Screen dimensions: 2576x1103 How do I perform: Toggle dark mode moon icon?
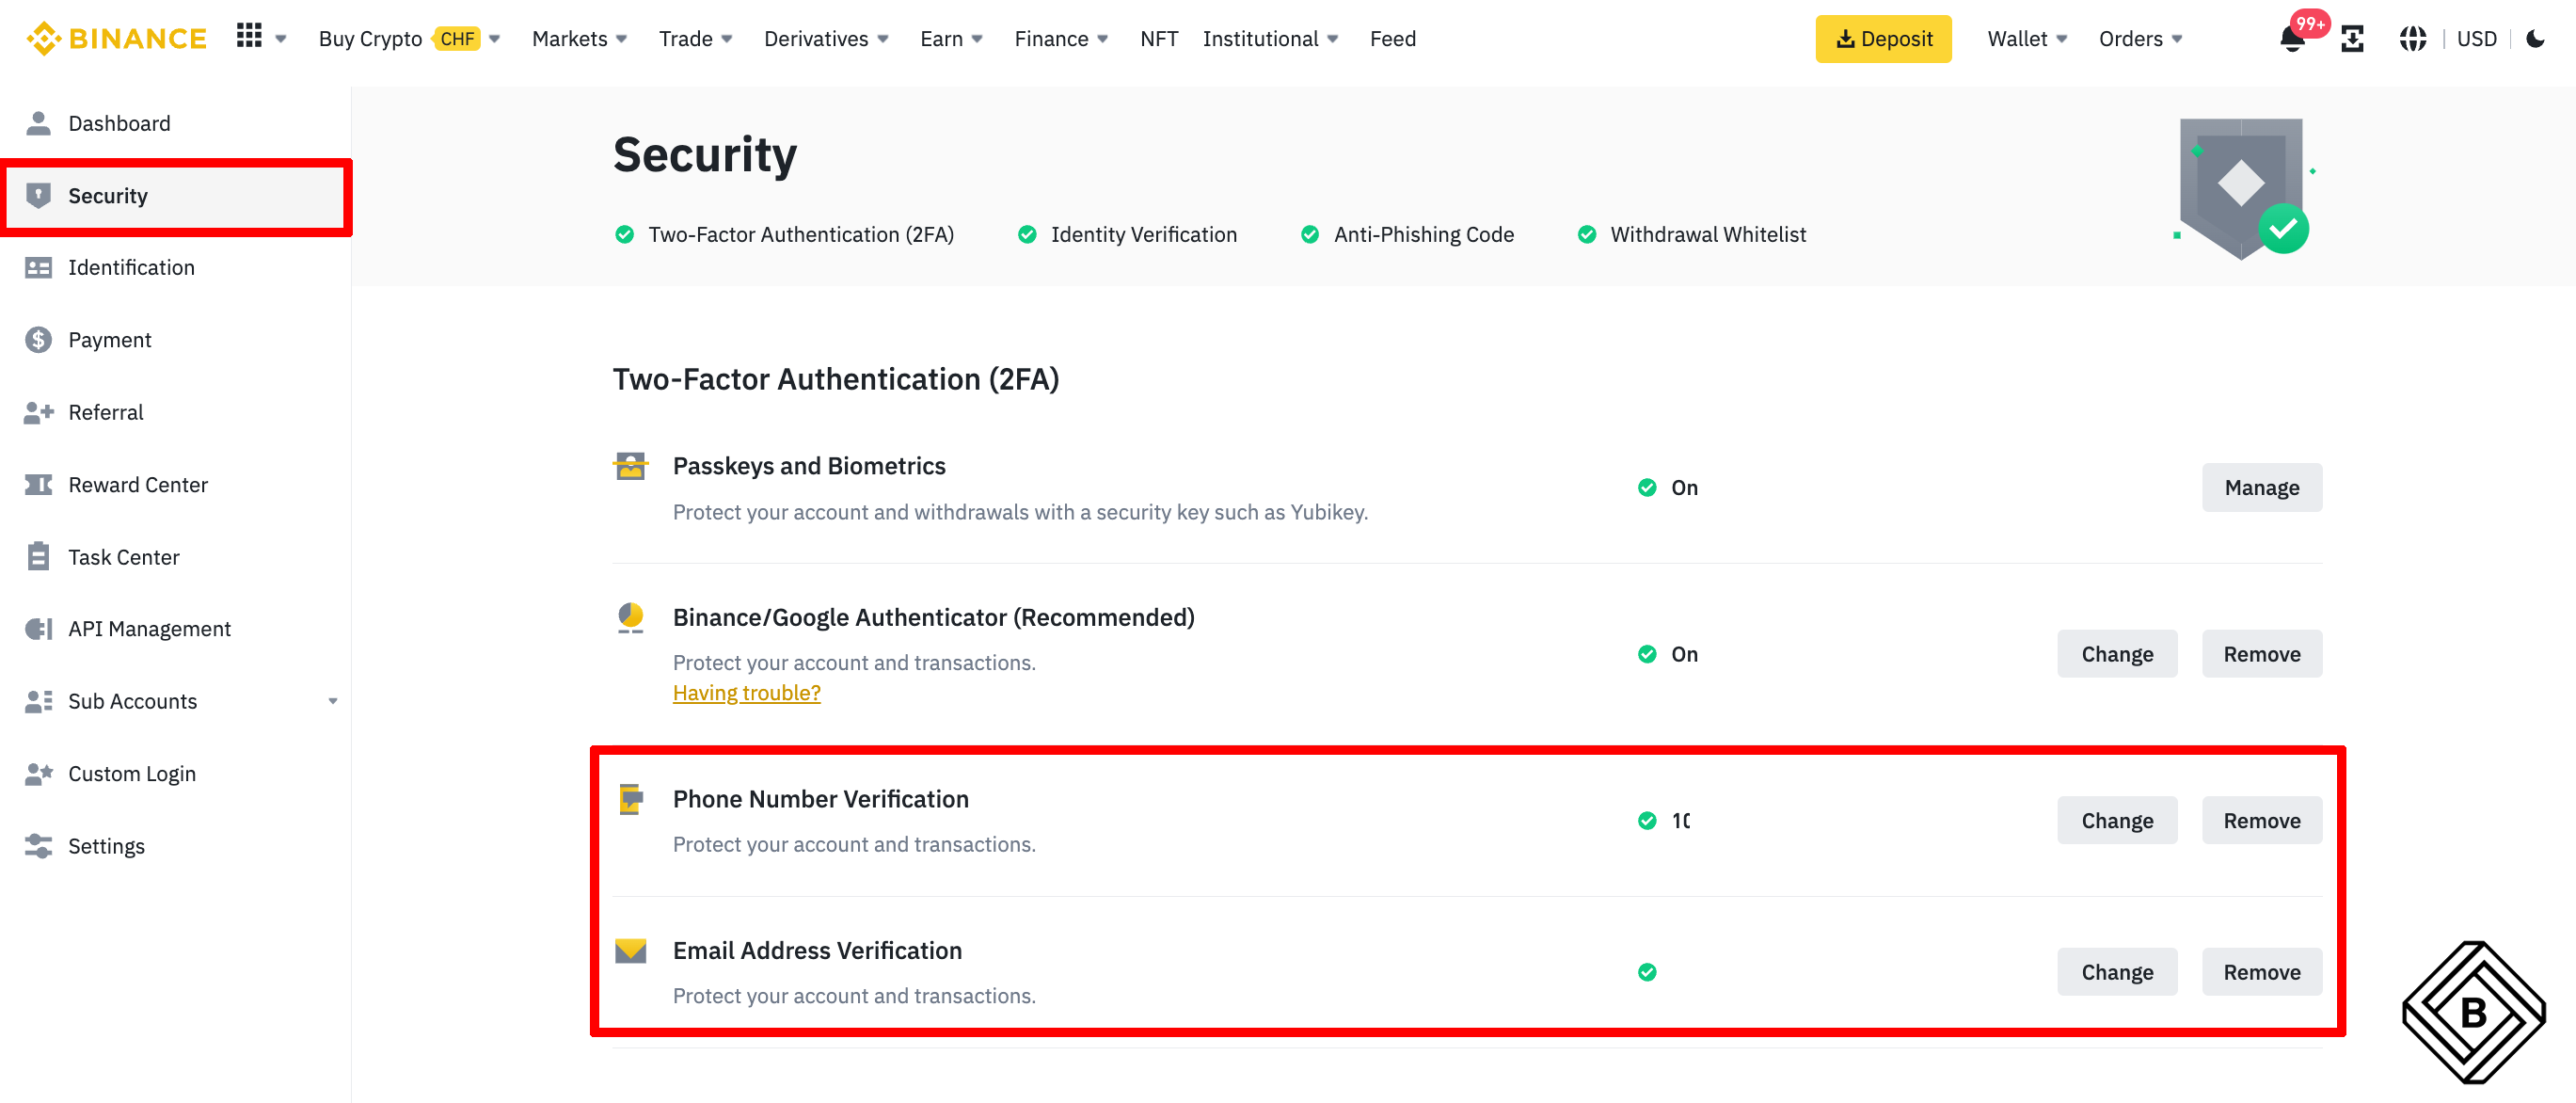(x=2535, y=39)
